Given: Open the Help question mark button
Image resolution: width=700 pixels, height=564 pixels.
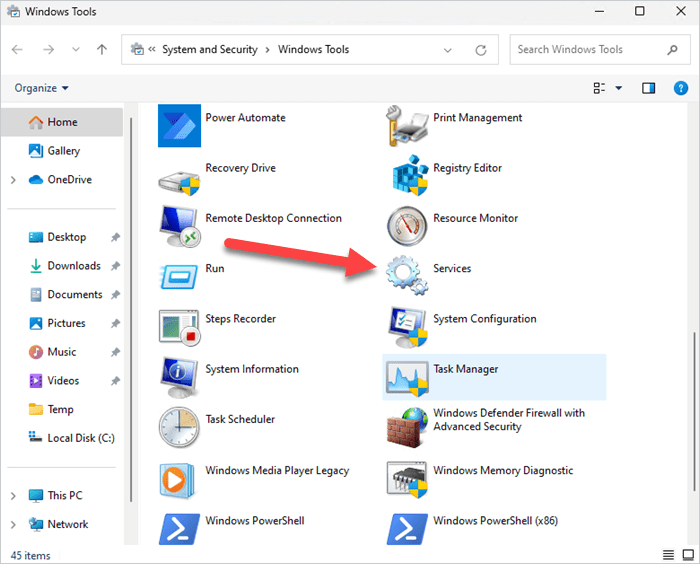Looking at the screenshot, I should (x=681, y=88).
